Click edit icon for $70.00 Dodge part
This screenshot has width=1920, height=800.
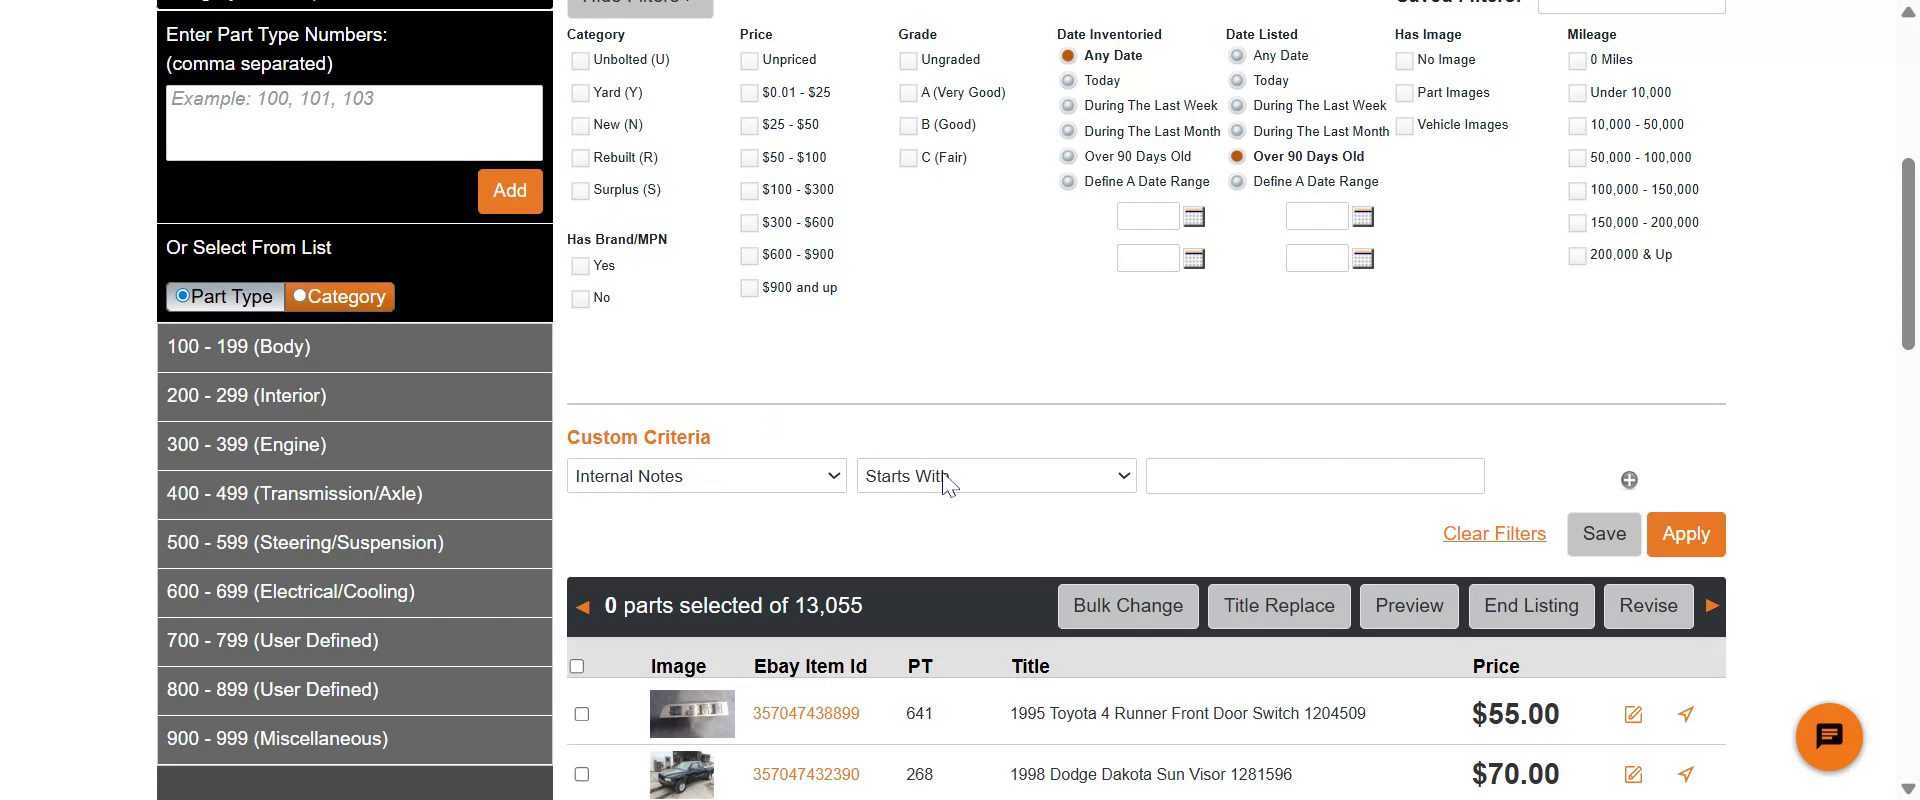click(1633, 774)
